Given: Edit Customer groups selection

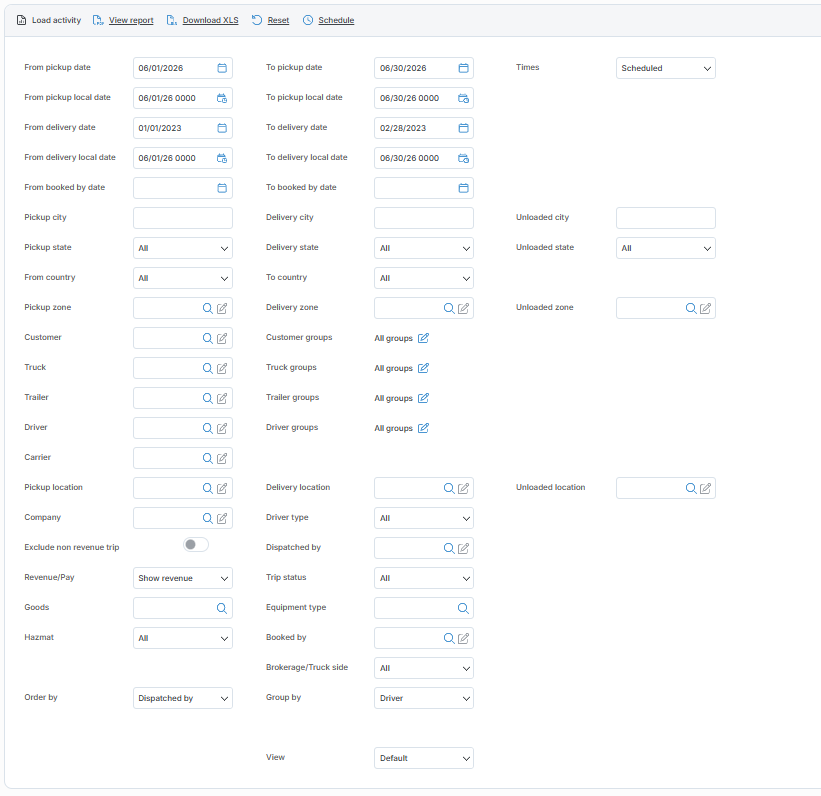Looking at the screenshot, I should pos(423,338).
